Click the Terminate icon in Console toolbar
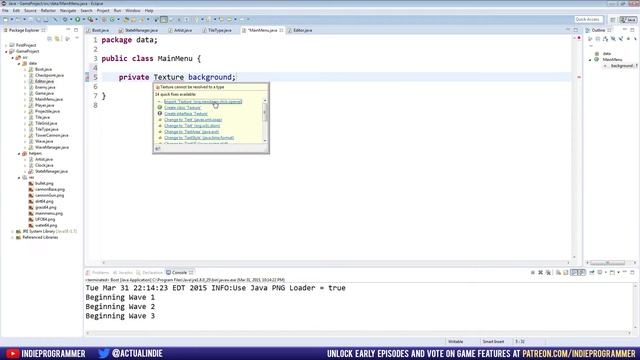The image size is (640, 360). (532, 273)
